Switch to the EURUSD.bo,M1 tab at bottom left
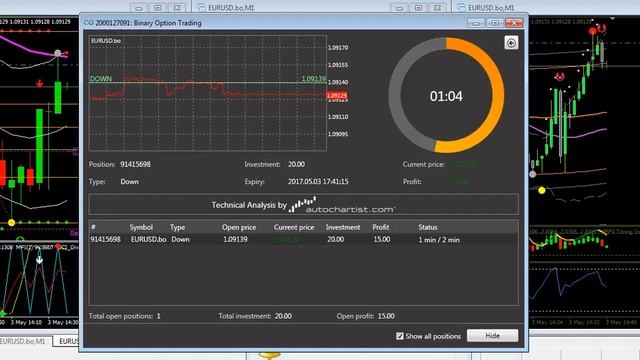The image size is (640, 360). coord(23,341)
